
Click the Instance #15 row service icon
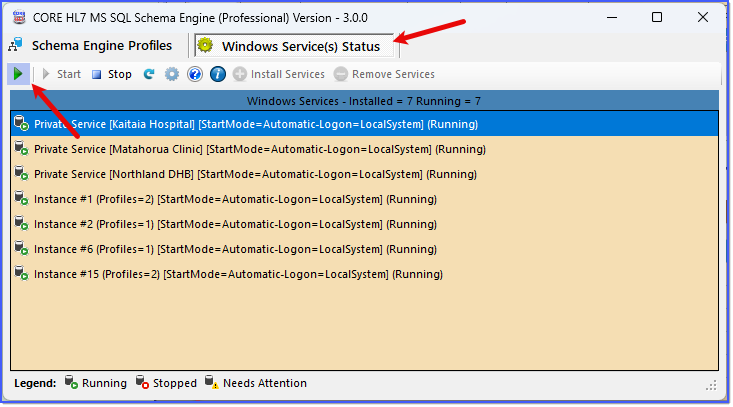[22, 273]
